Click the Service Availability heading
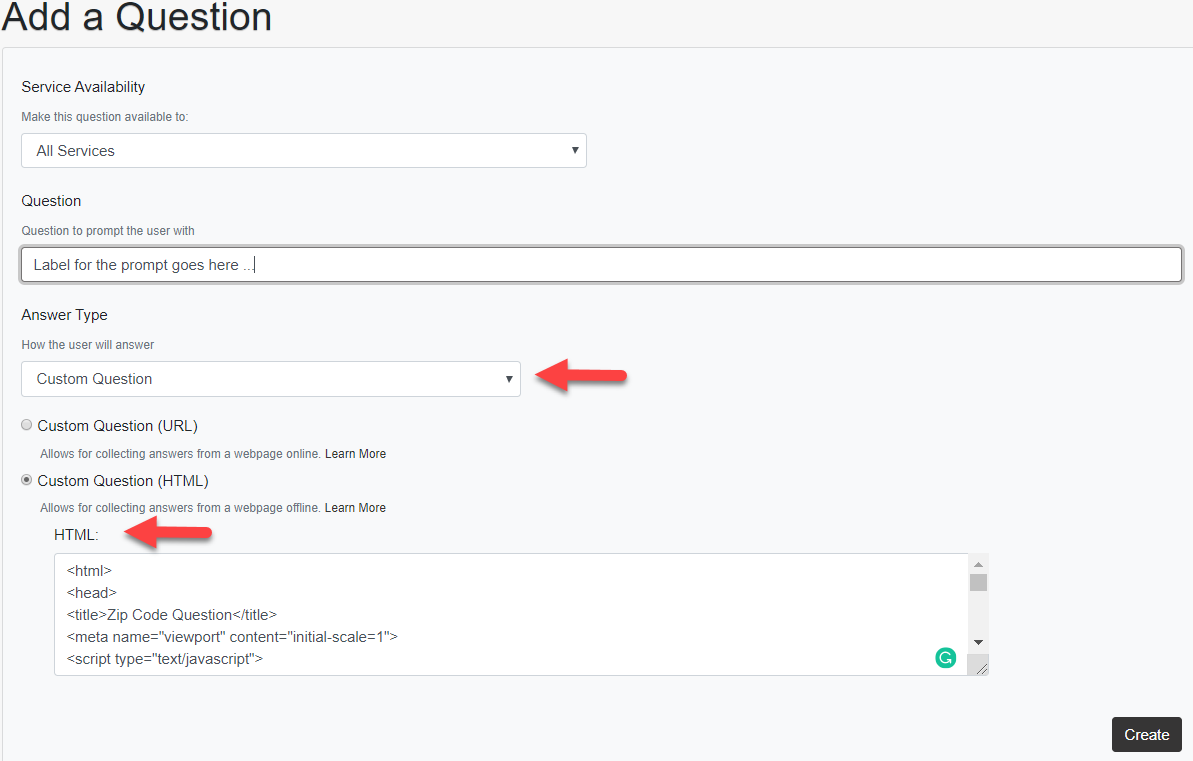1193x761 pixels. 83,87
